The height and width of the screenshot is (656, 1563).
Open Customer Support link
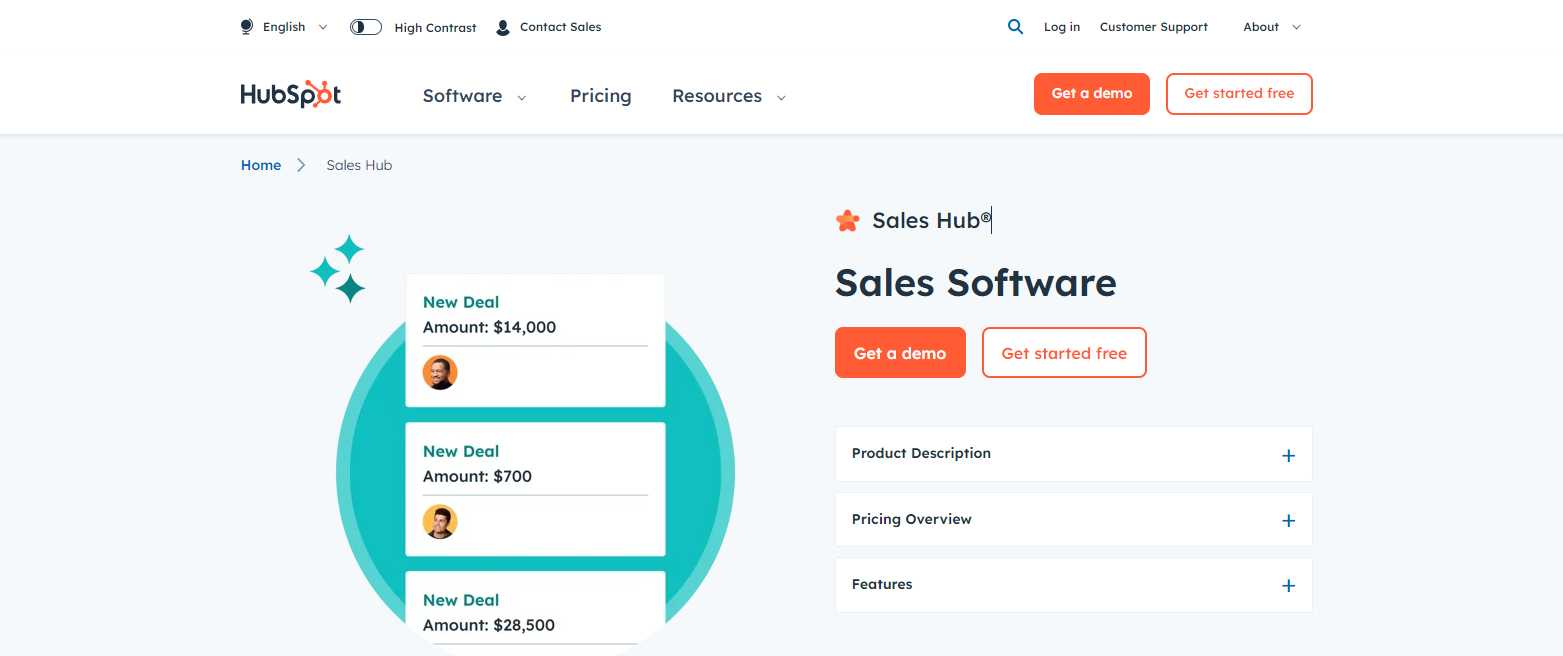click(1154, 27)
